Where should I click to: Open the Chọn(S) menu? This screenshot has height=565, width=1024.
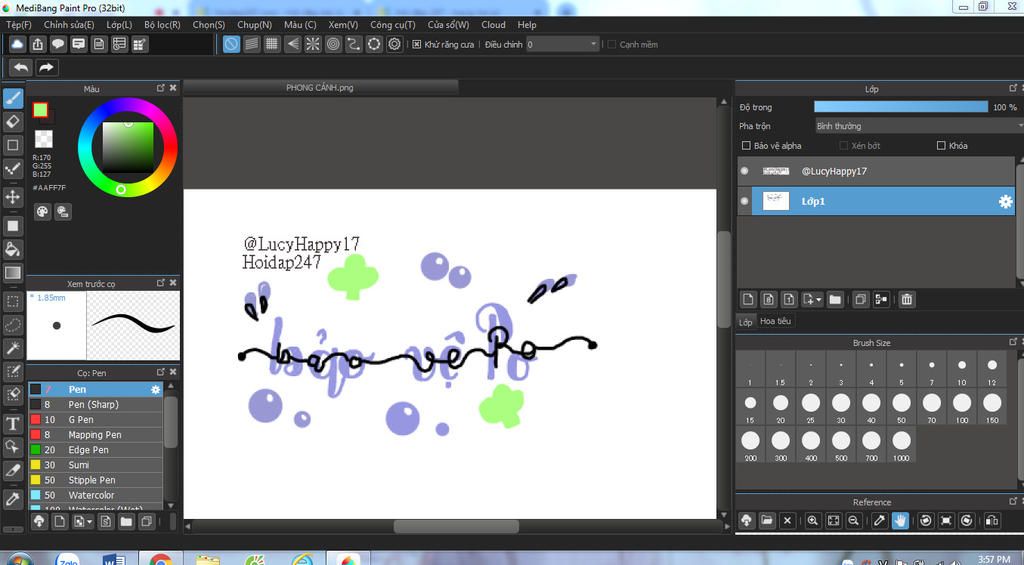(209, 25)
